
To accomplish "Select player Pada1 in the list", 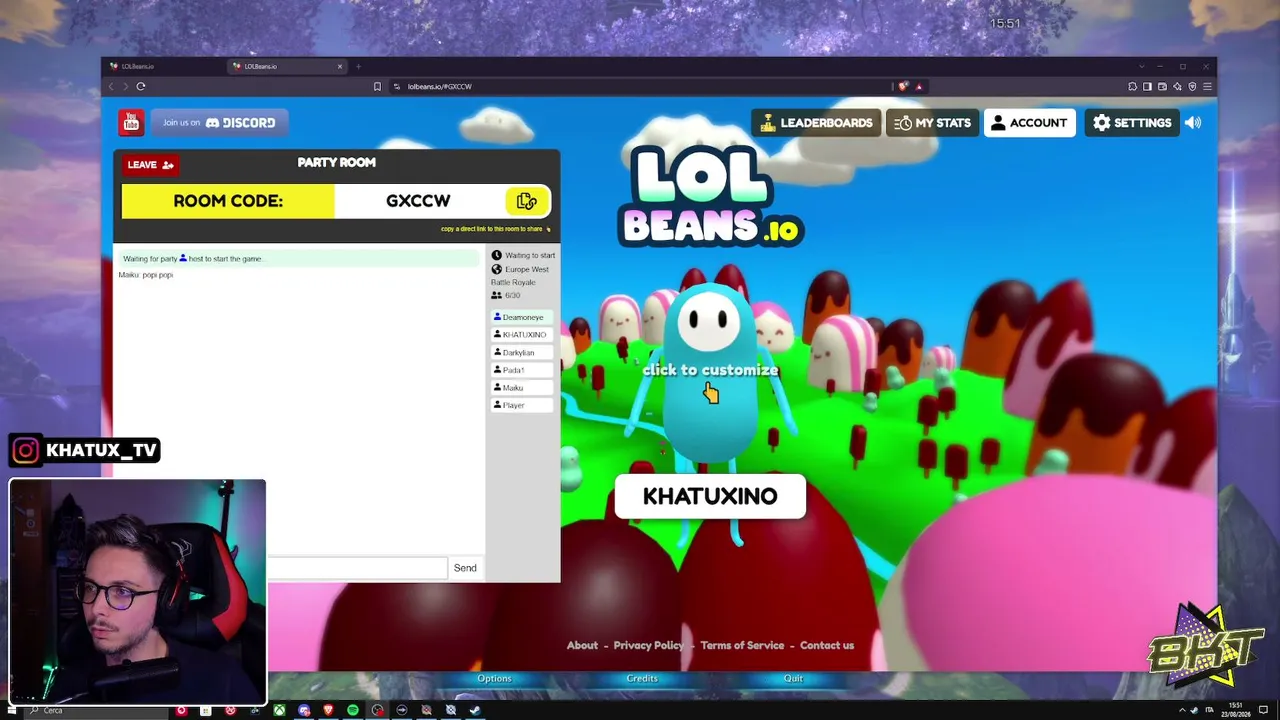I will click(x=522, y=370).
